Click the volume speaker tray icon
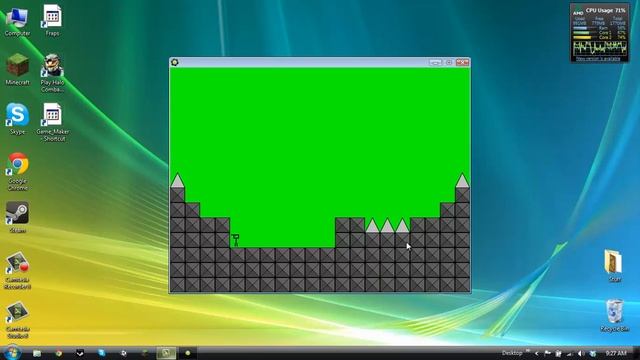Screen dimensions: 640x360 (x=580, y=353)
